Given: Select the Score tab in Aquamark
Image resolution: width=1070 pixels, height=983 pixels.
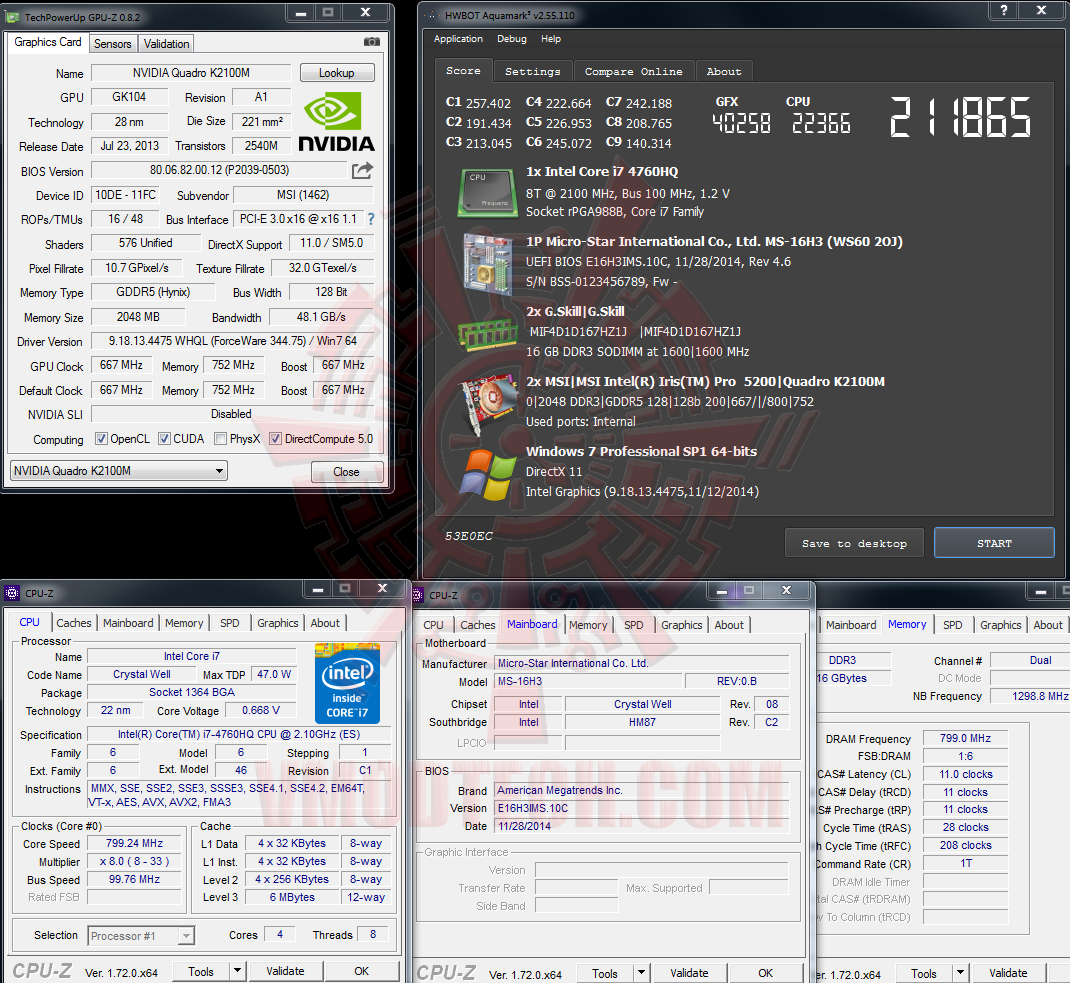Looking at the screenshot, I should pos(463,70).
